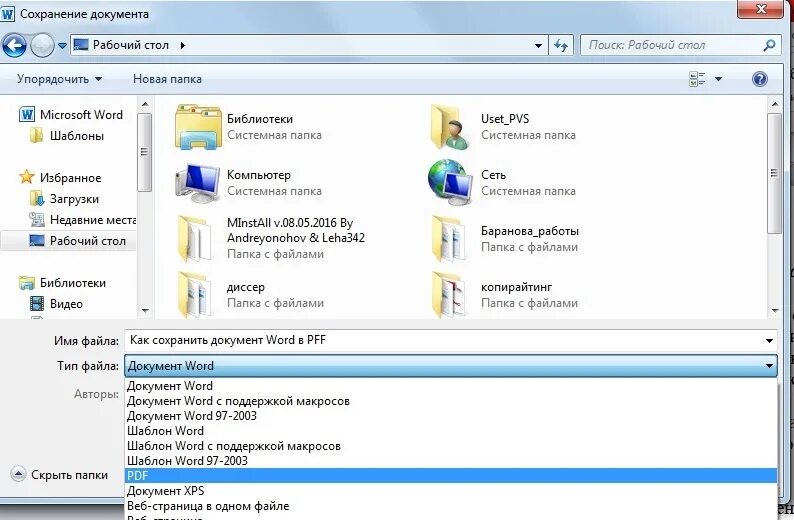Click the Шаблоны folder icon in sidebar
The image size is (794, 520).
pos(36,136)
